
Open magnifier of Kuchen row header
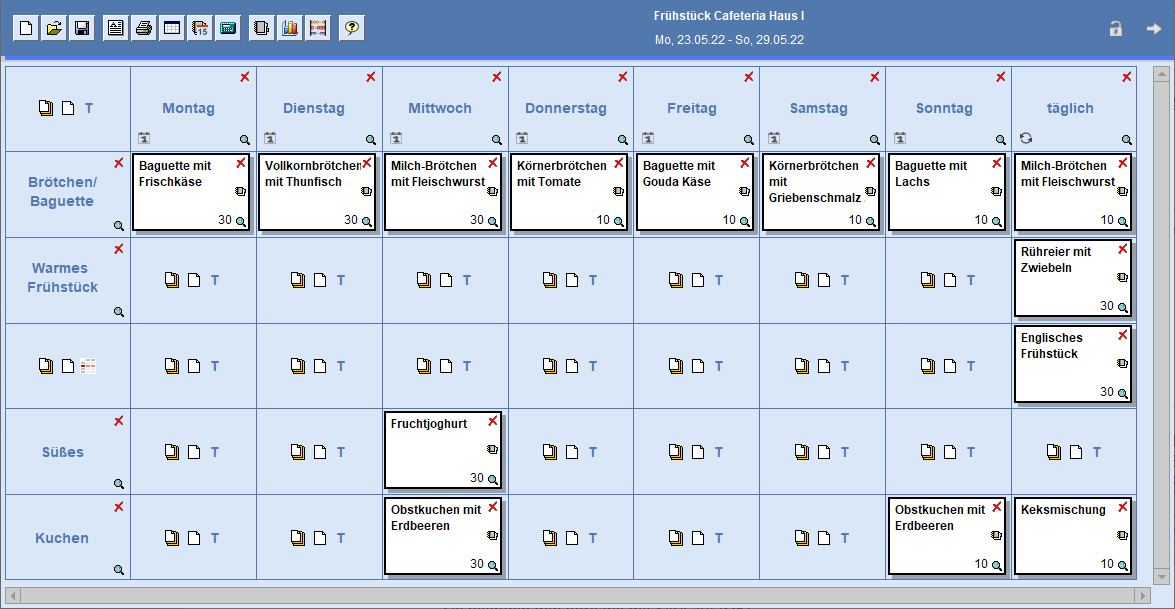pos(119,570)
